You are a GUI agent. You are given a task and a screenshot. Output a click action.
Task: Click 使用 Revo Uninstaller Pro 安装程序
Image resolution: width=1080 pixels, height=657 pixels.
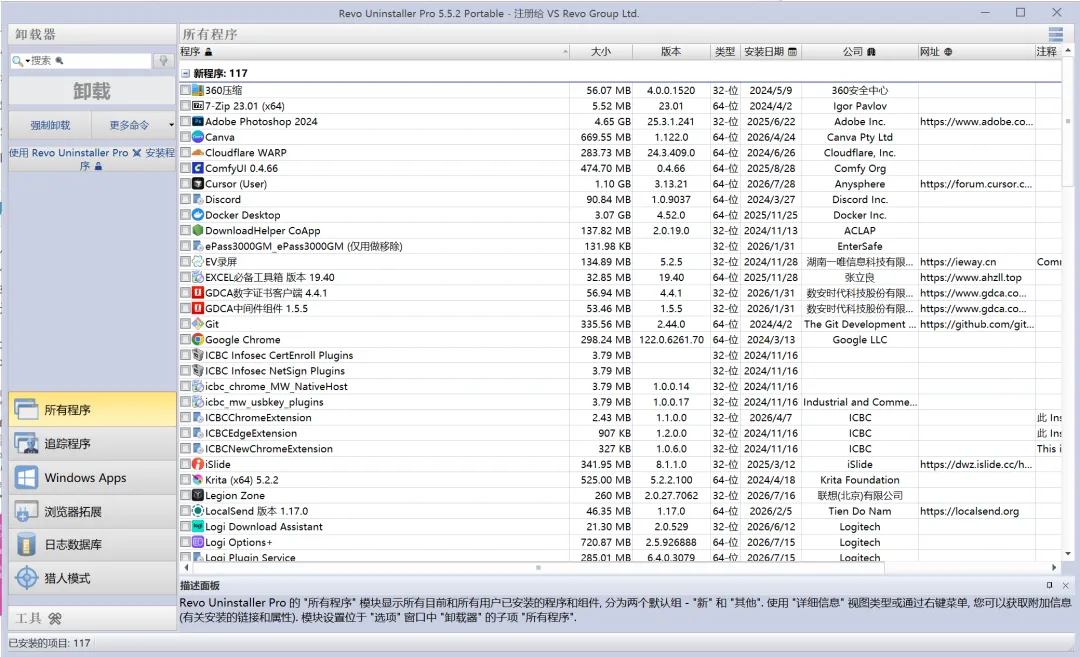[92, 159]
